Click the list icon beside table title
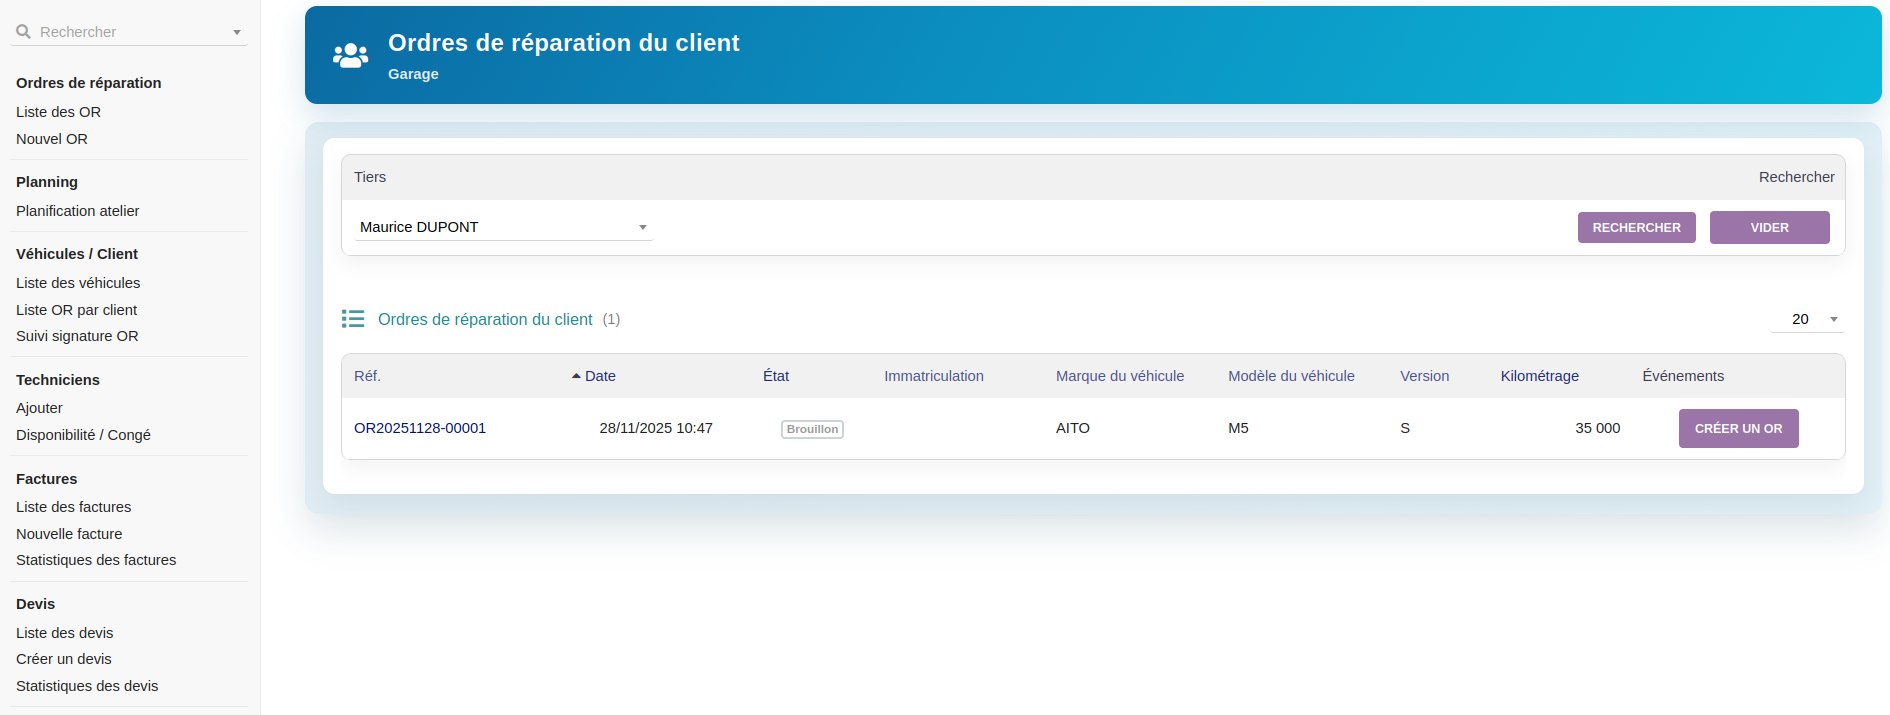Screen dimensions: 1890x715 pyautogui.click(x=353, y=319)
